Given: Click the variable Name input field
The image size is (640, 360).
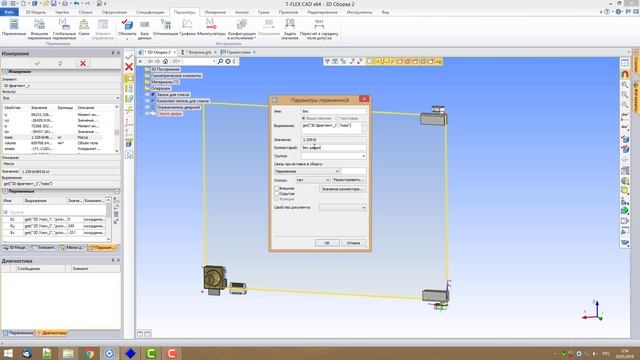Looking at the screenshot, I should (333, 111).
